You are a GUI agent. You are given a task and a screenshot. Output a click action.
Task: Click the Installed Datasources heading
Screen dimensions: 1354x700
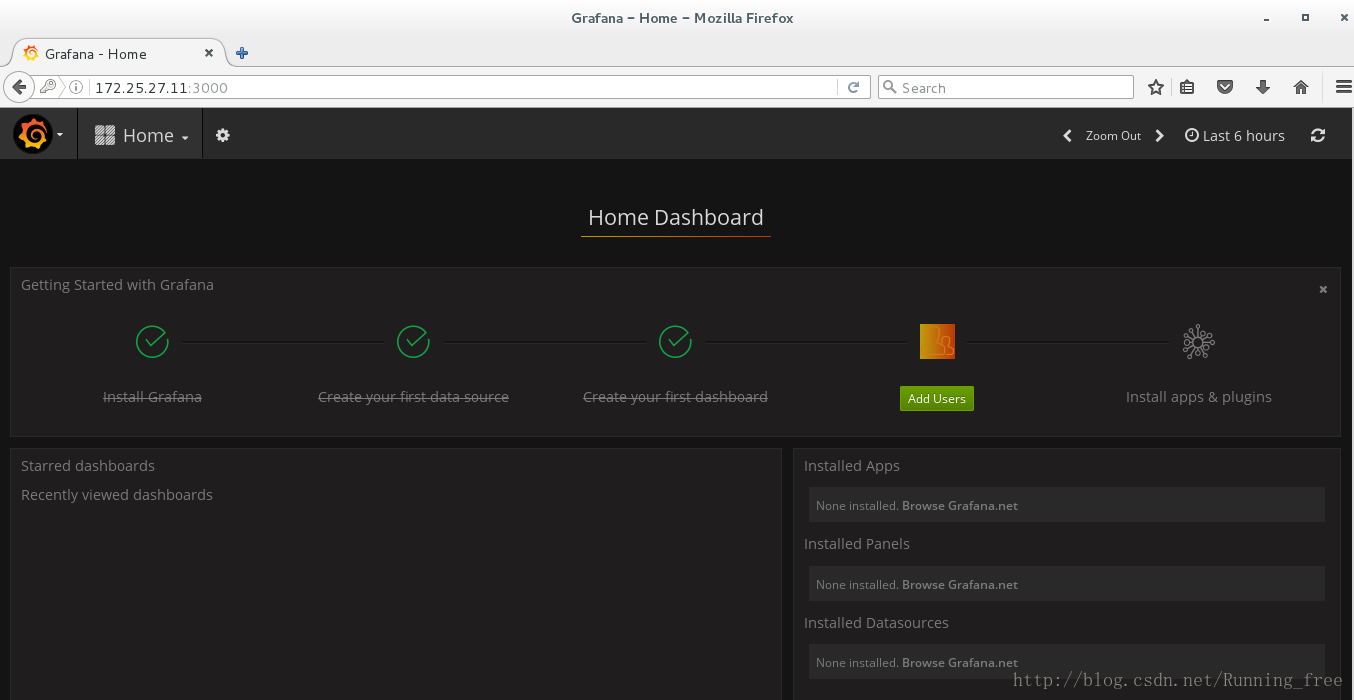pos(876,622)
